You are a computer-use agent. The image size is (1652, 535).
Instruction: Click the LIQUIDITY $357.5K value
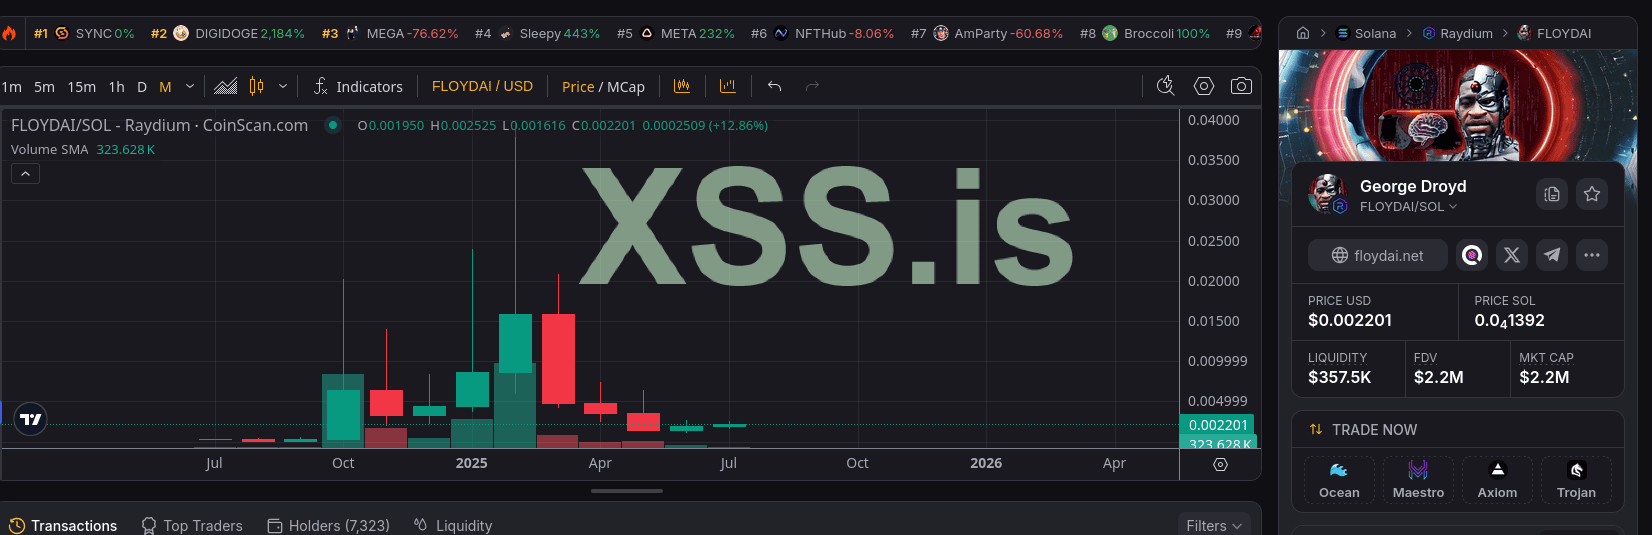[1340, 377]
